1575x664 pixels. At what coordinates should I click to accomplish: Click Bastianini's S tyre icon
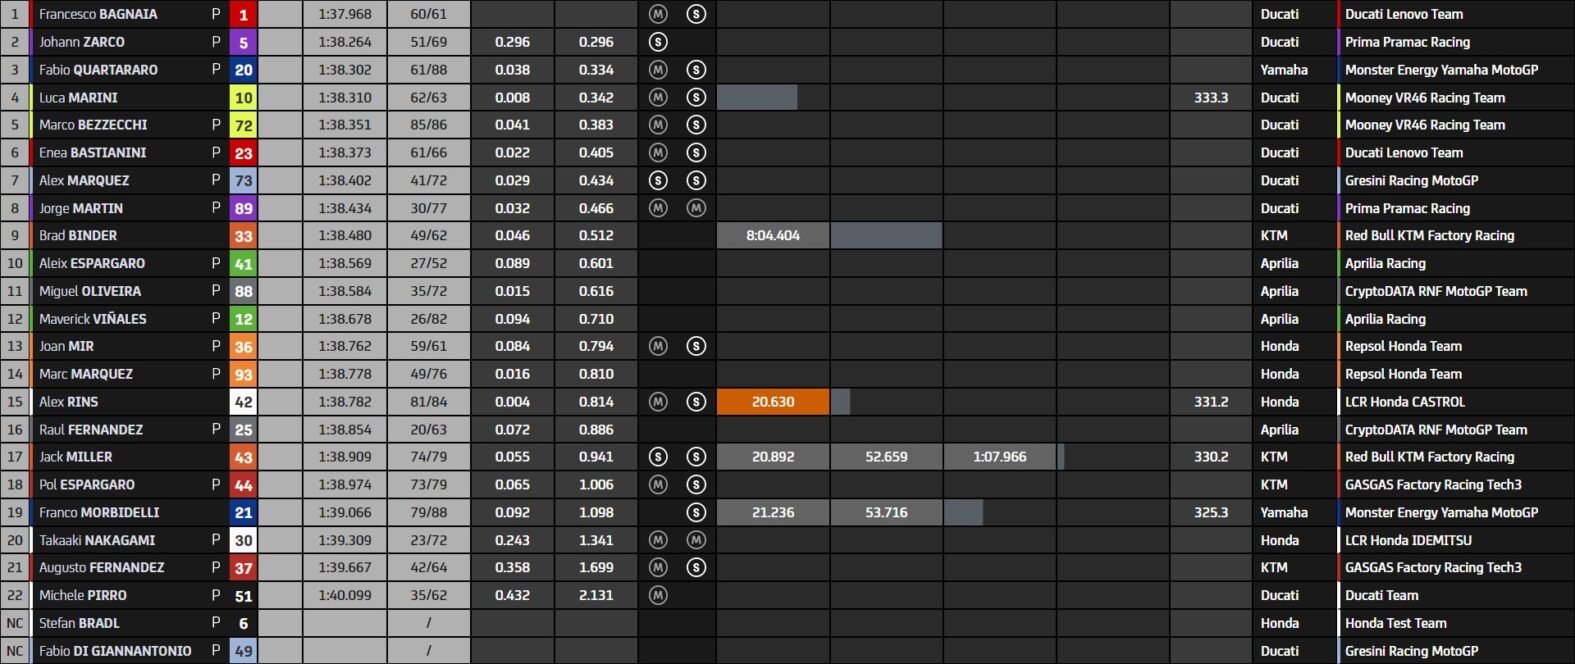[696, 153]
